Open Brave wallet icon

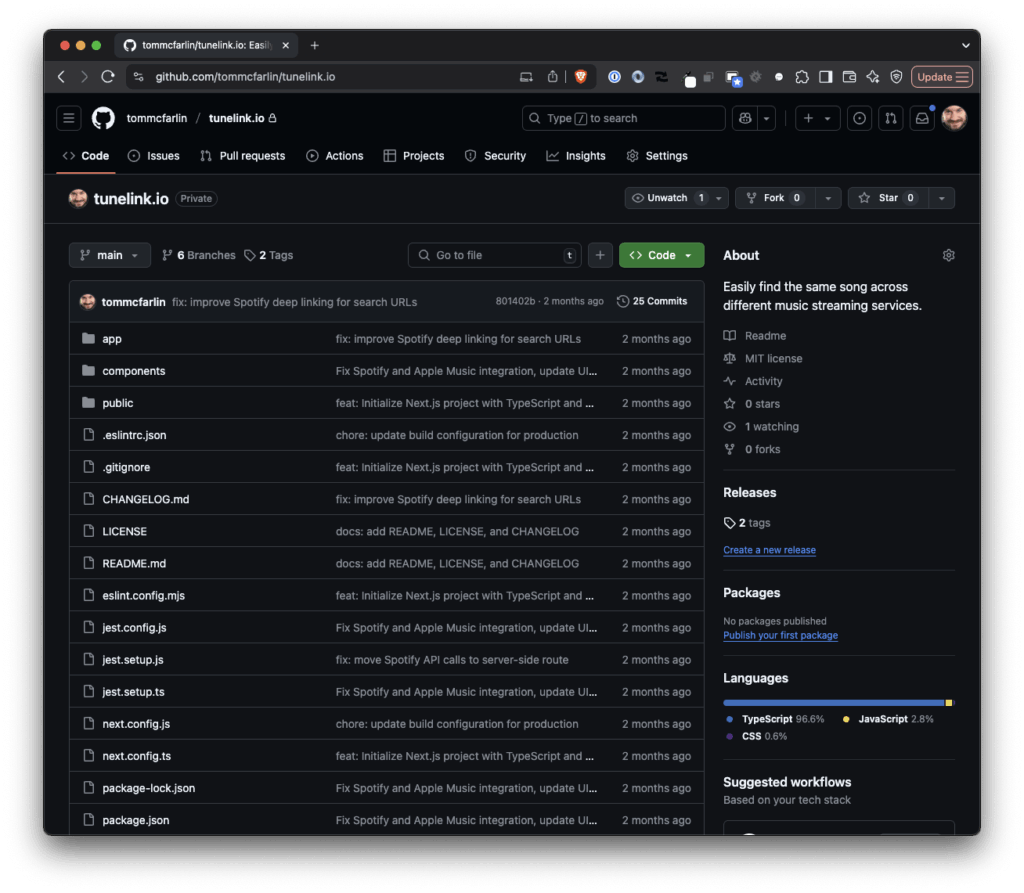849,77
